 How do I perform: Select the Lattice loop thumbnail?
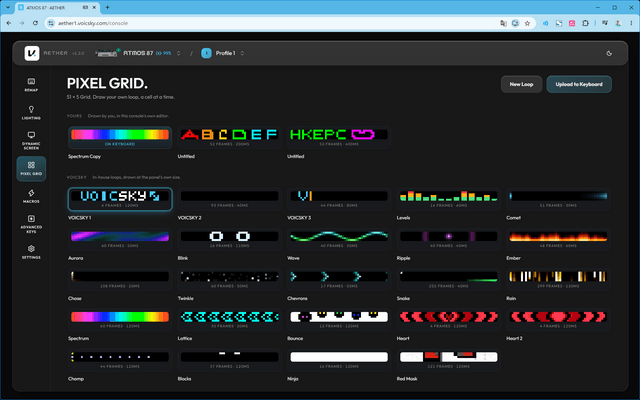coord(229,320)
